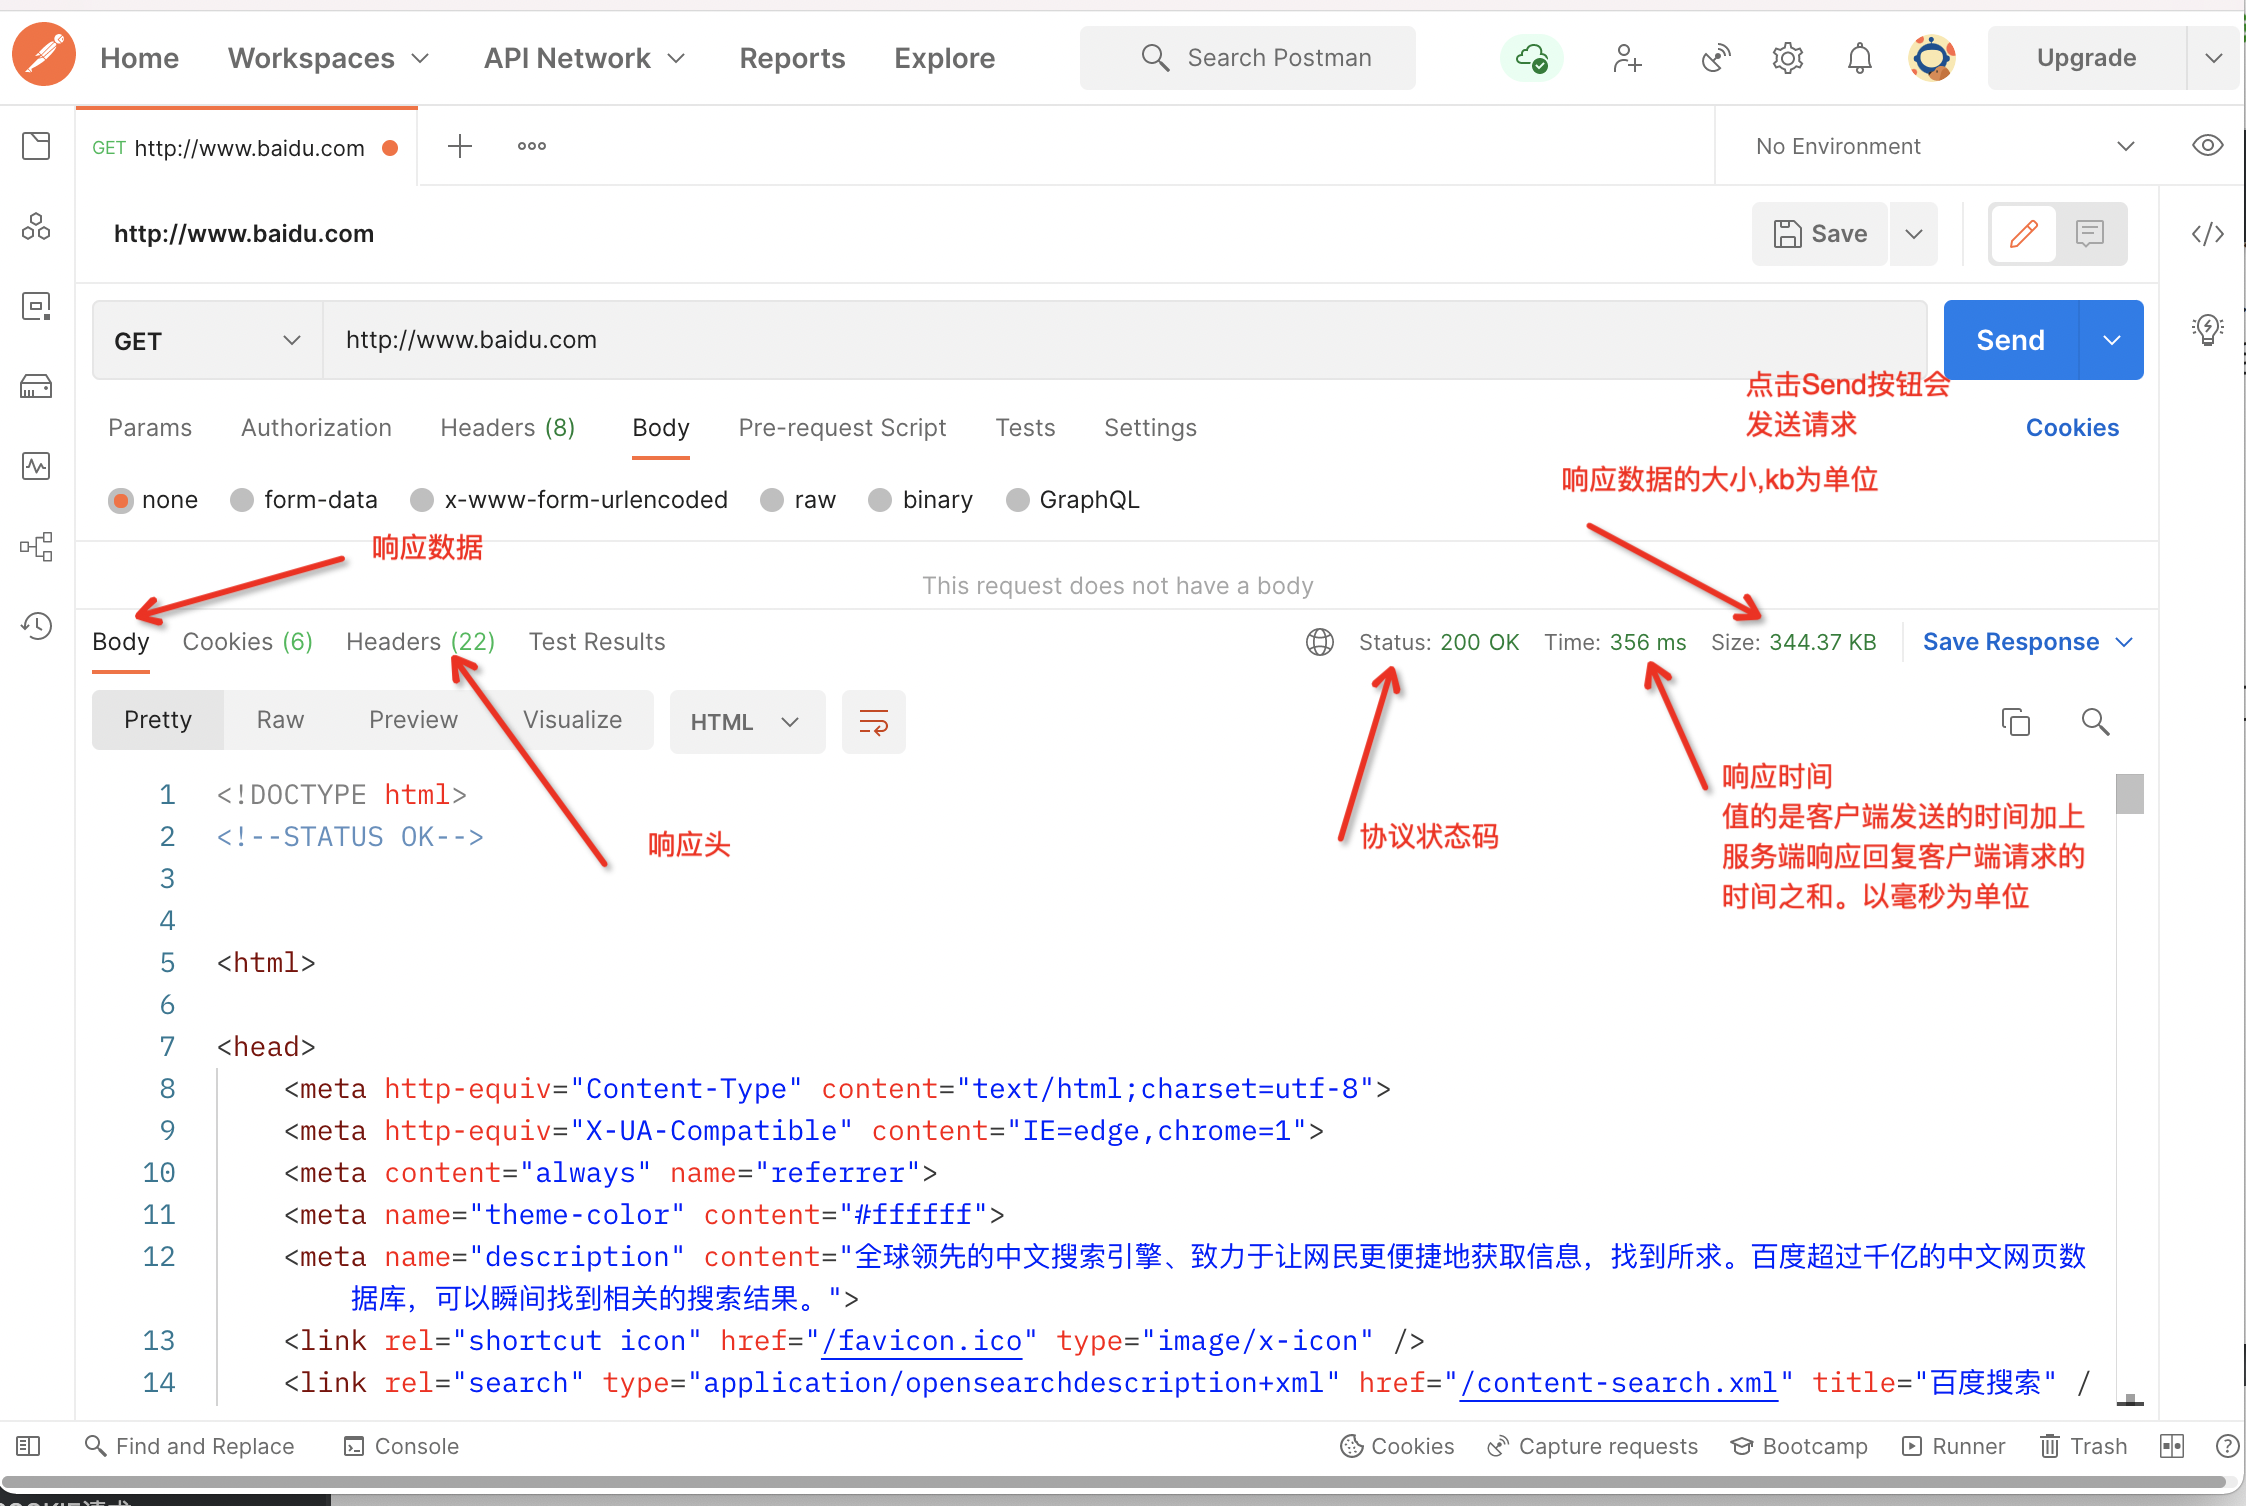Click the Cookies link beside the request tabs
2246x1506 pixels.
click(2071, 428)
